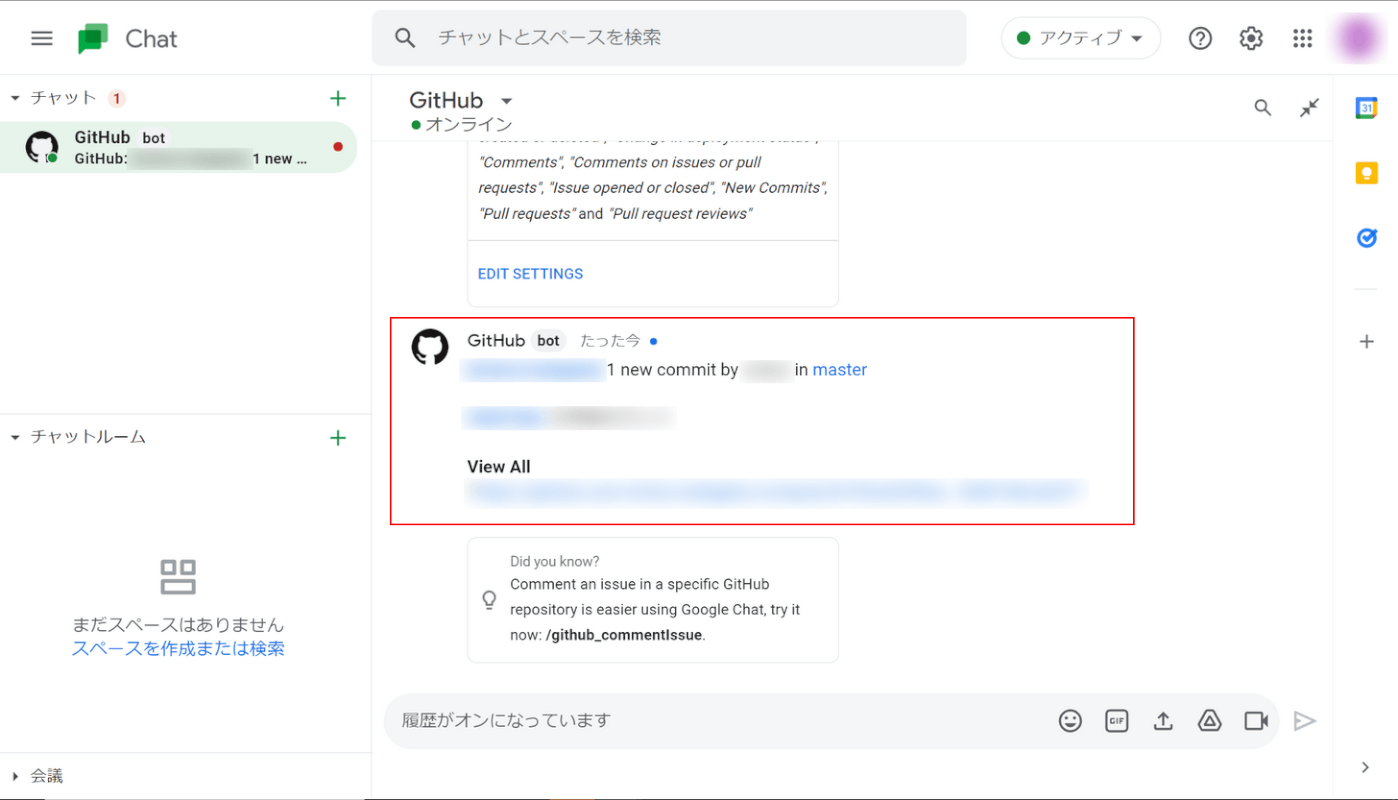Send the message with arrow icon
The image size is (1398, 800).
(x=1305, y=721)
